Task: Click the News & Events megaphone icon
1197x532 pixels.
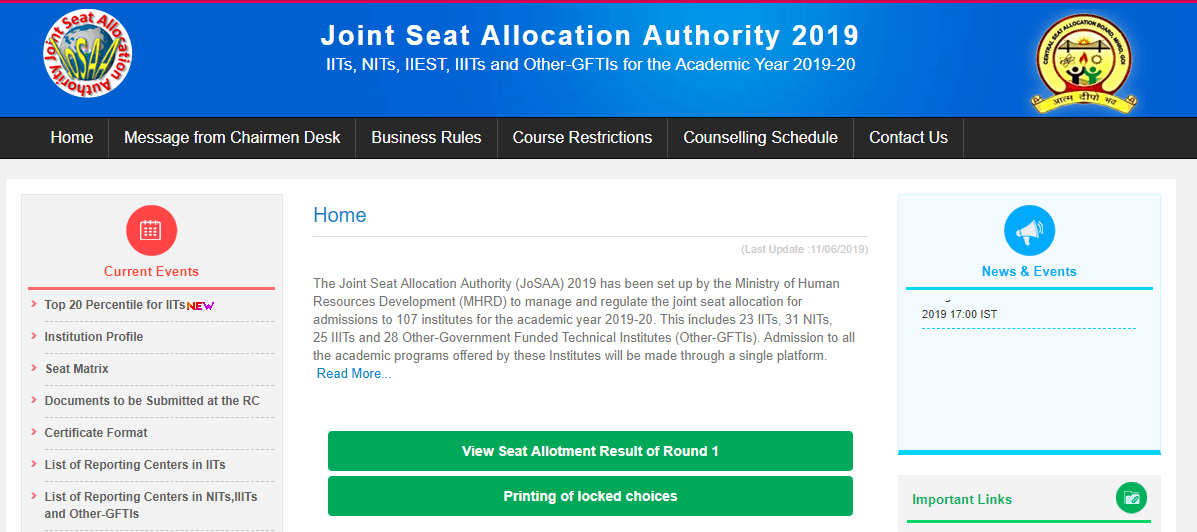Action: click(1029, 230)
